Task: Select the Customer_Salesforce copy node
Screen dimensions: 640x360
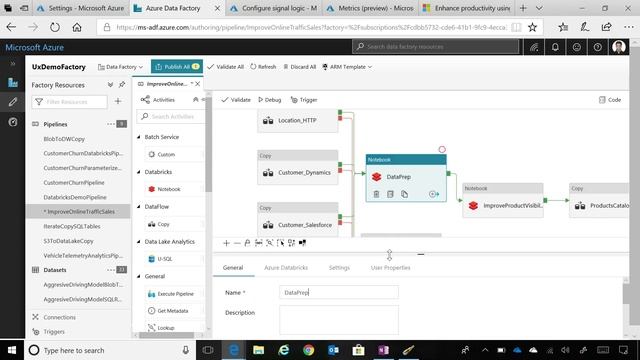Action: (x=298, y=220)
